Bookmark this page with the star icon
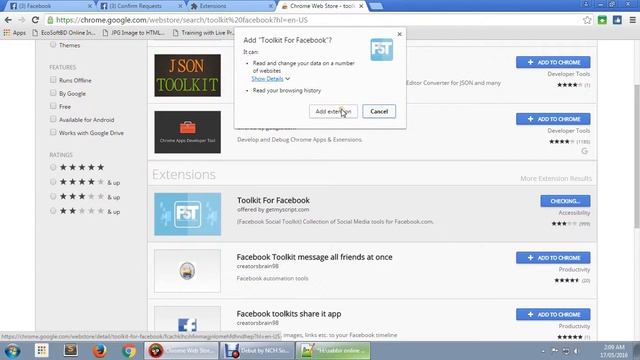The width and height of the screenshot is (640, 360). [587, 20]
